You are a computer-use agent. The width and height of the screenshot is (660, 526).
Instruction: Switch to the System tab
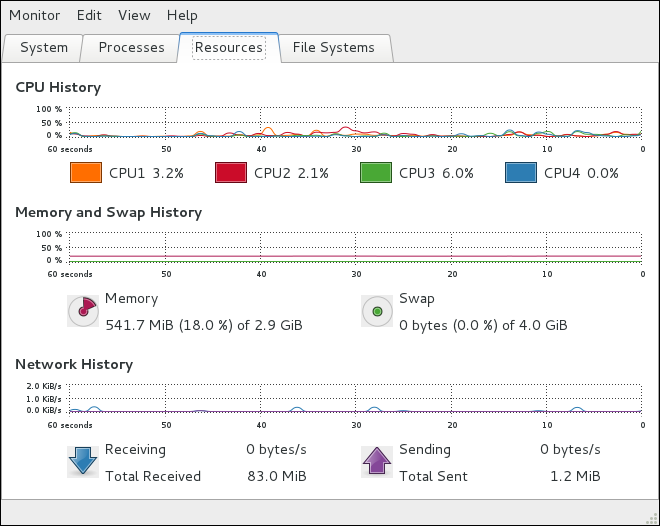[43, 47]
